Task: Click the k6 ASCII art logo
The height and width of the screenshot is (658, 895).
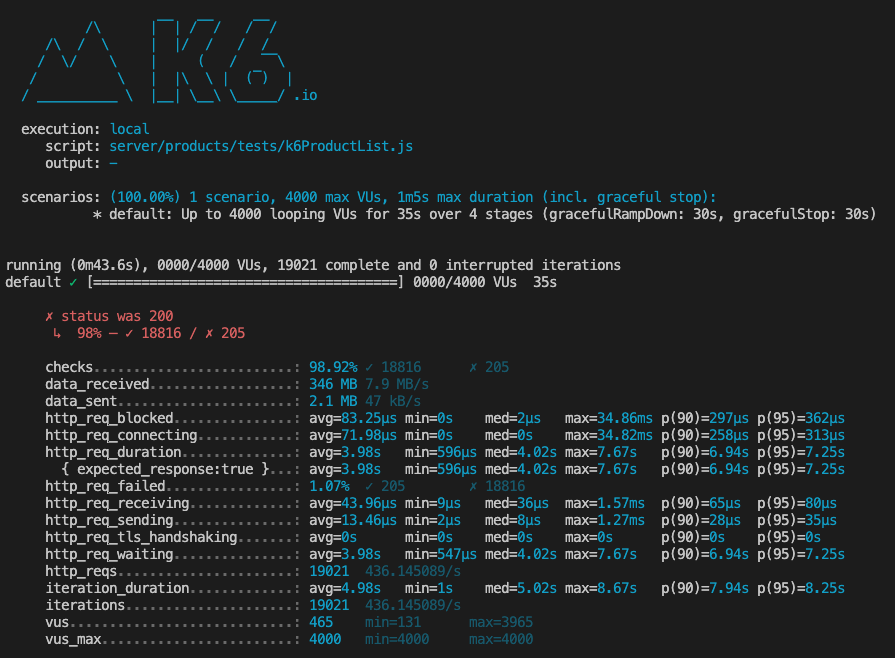Action: (x=158, y=60)
